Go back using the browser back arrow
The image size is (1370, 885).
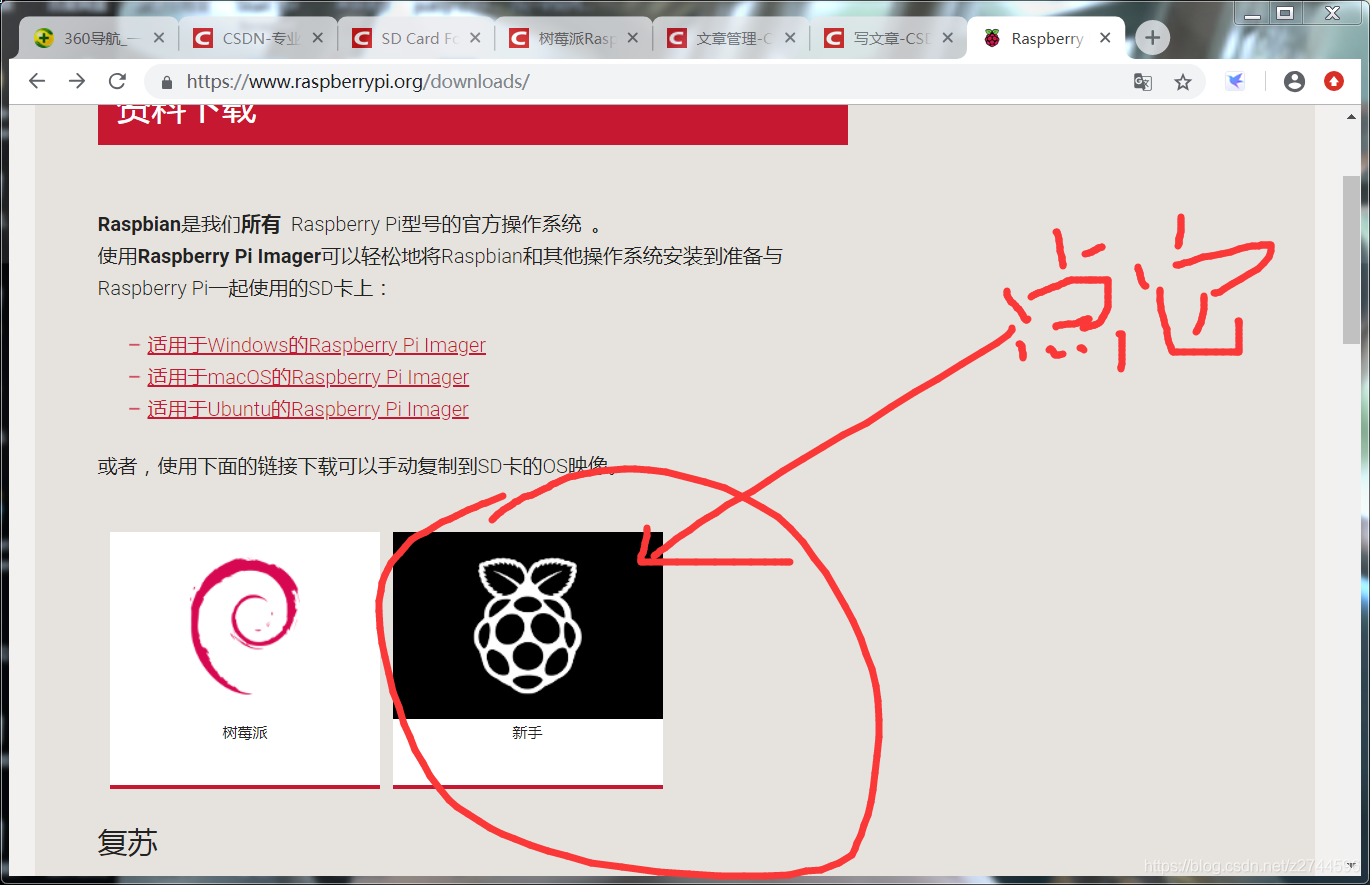point(37,81)
